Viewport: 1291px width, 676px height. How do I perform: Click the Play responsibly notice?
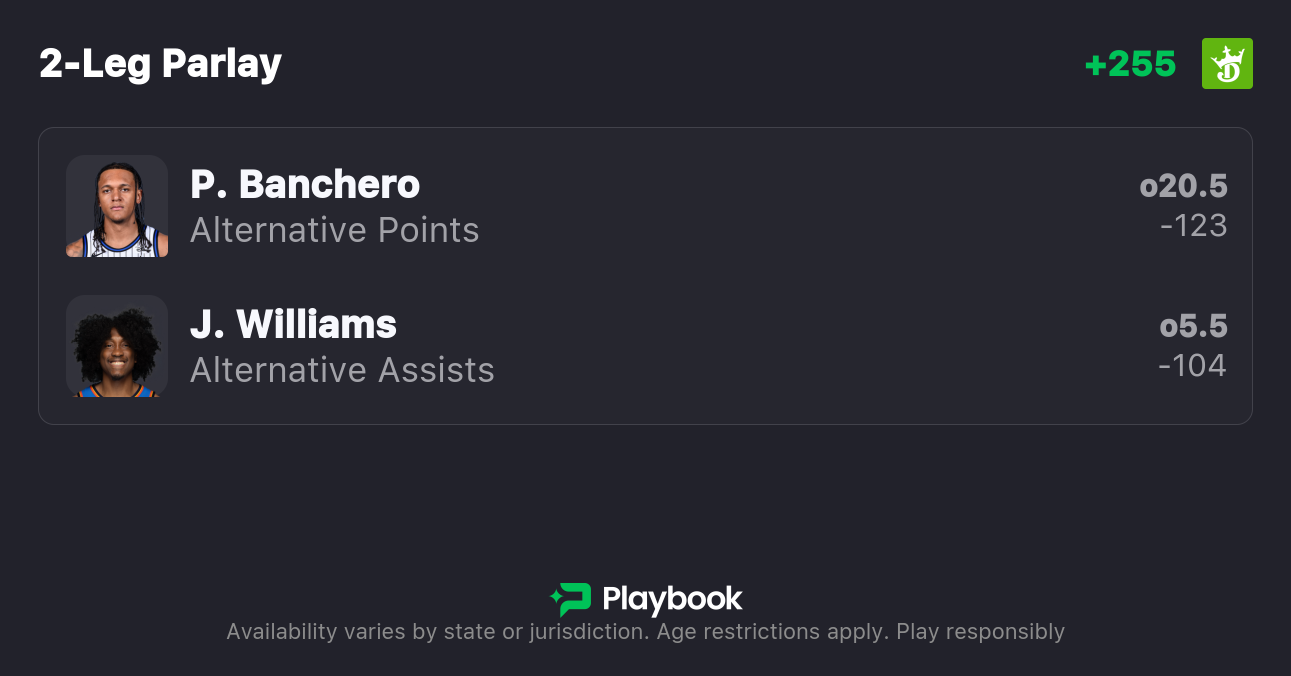coord(980,632)
